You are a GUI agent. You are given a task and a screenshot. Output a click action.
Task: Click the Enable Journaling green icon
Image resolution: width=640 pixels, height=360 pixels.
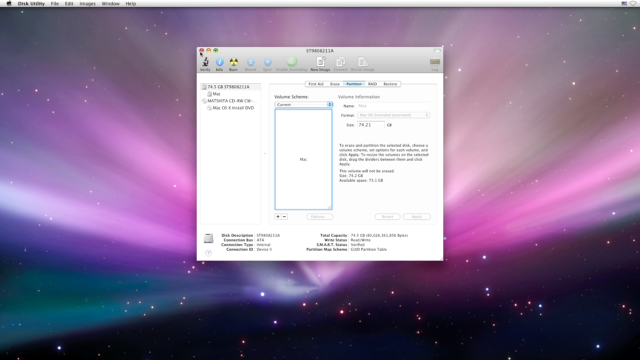(291, 62)
